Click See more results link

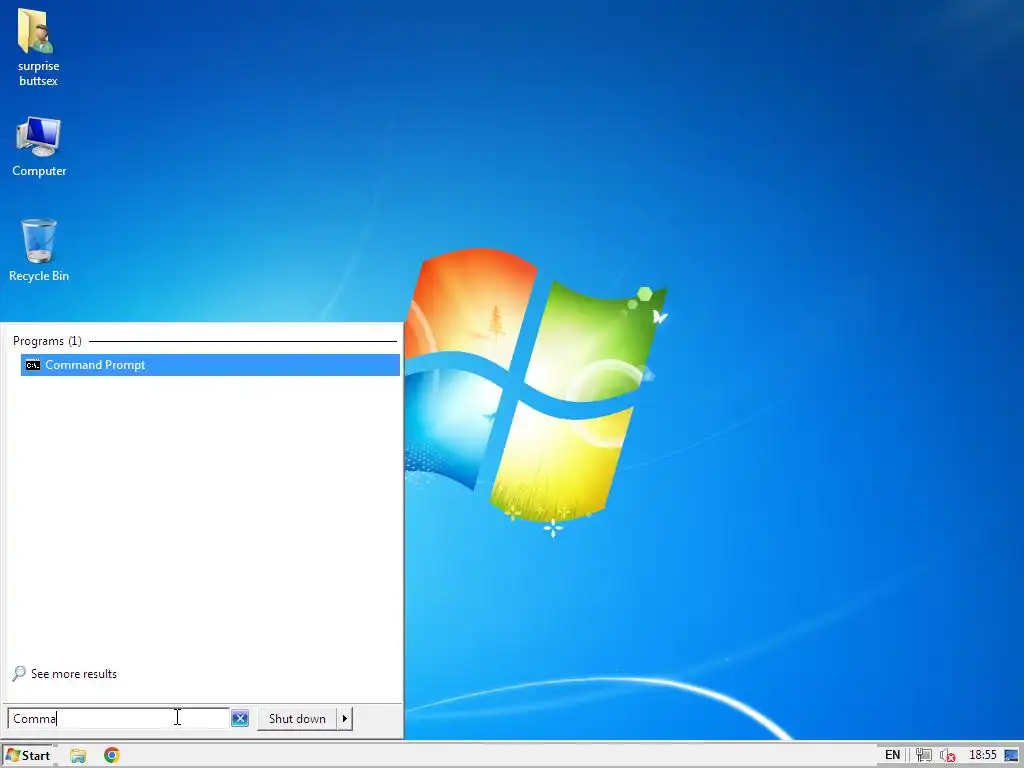pyautogui.click(x=74, y=674)
